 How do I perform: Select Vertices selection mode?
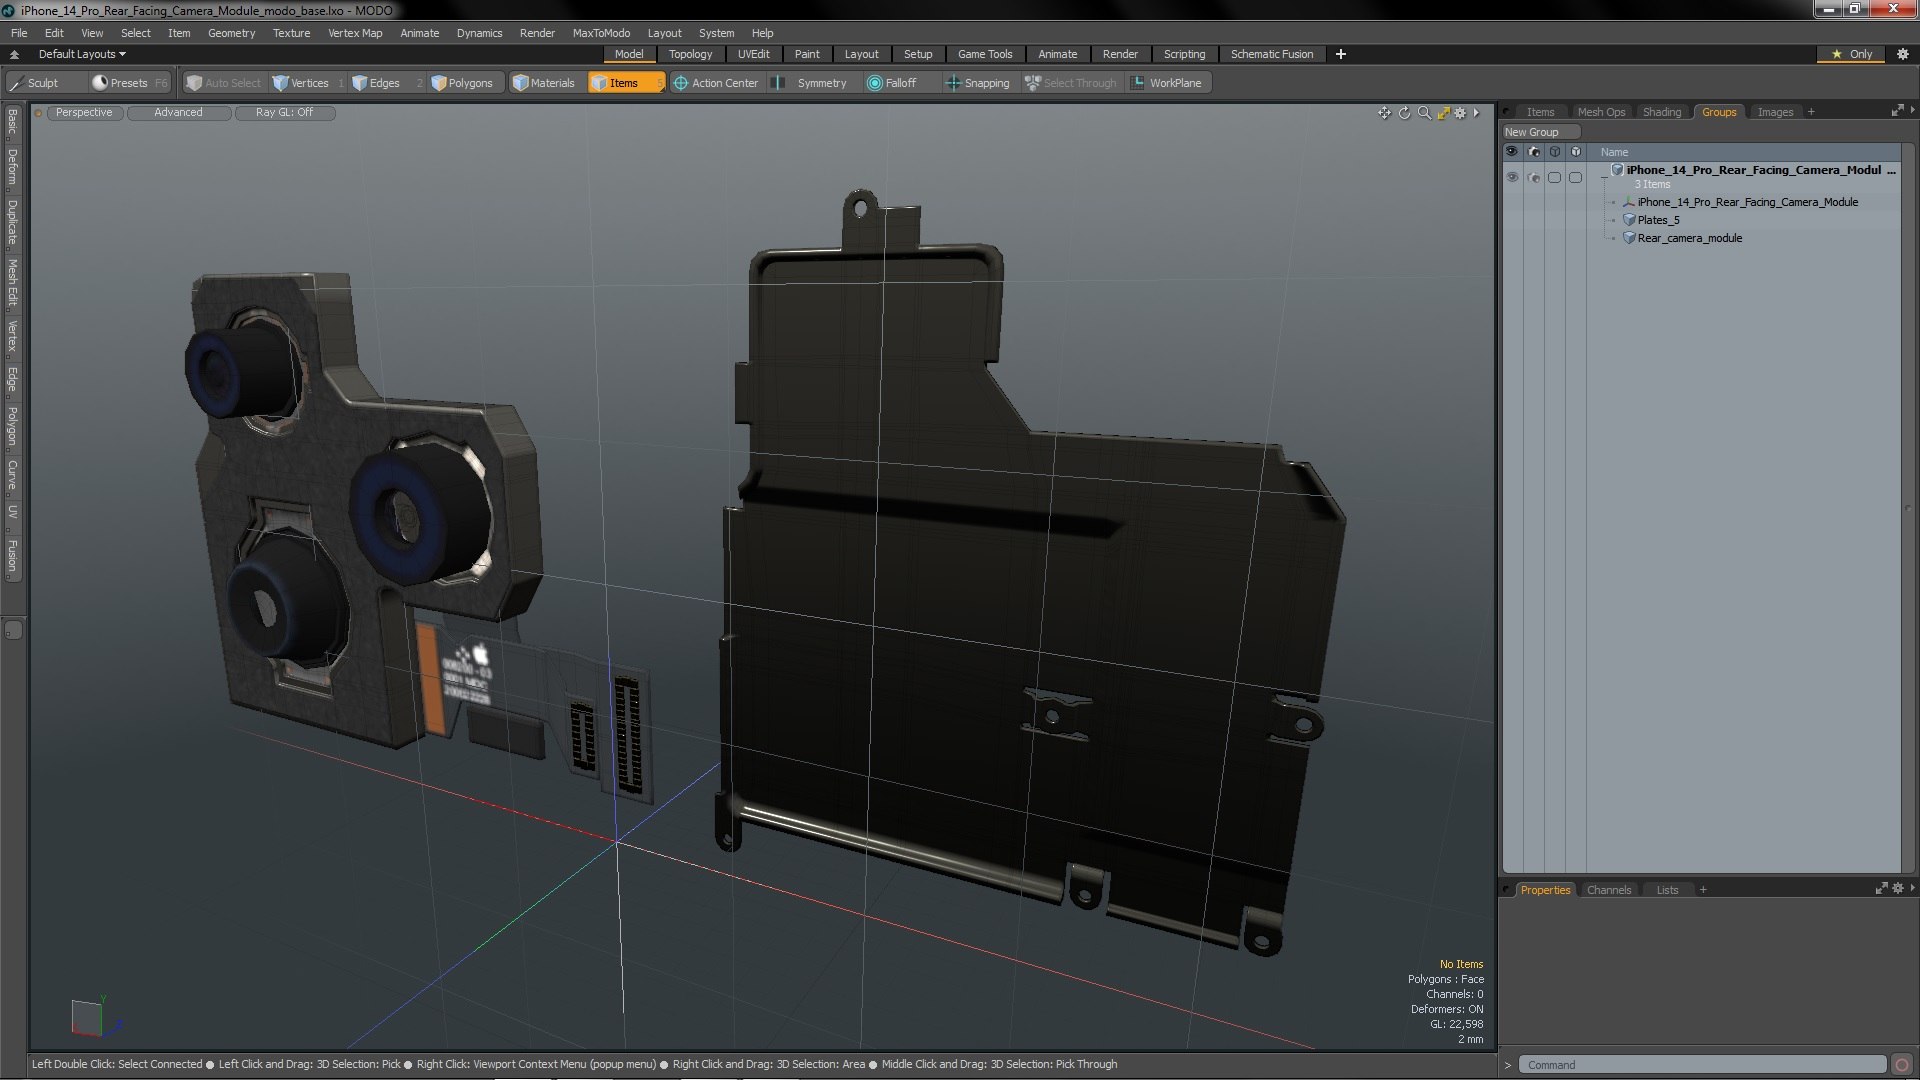pos(300,83)
